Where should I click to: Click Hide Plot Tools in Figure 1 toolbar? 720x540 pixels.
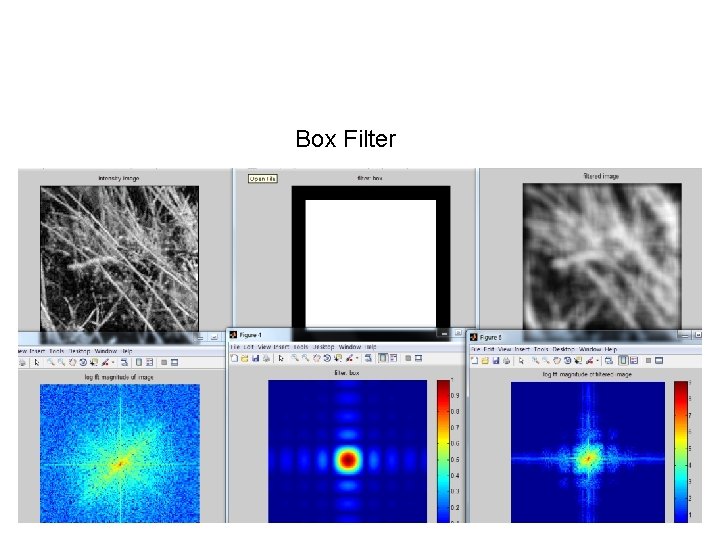[408, 358]
